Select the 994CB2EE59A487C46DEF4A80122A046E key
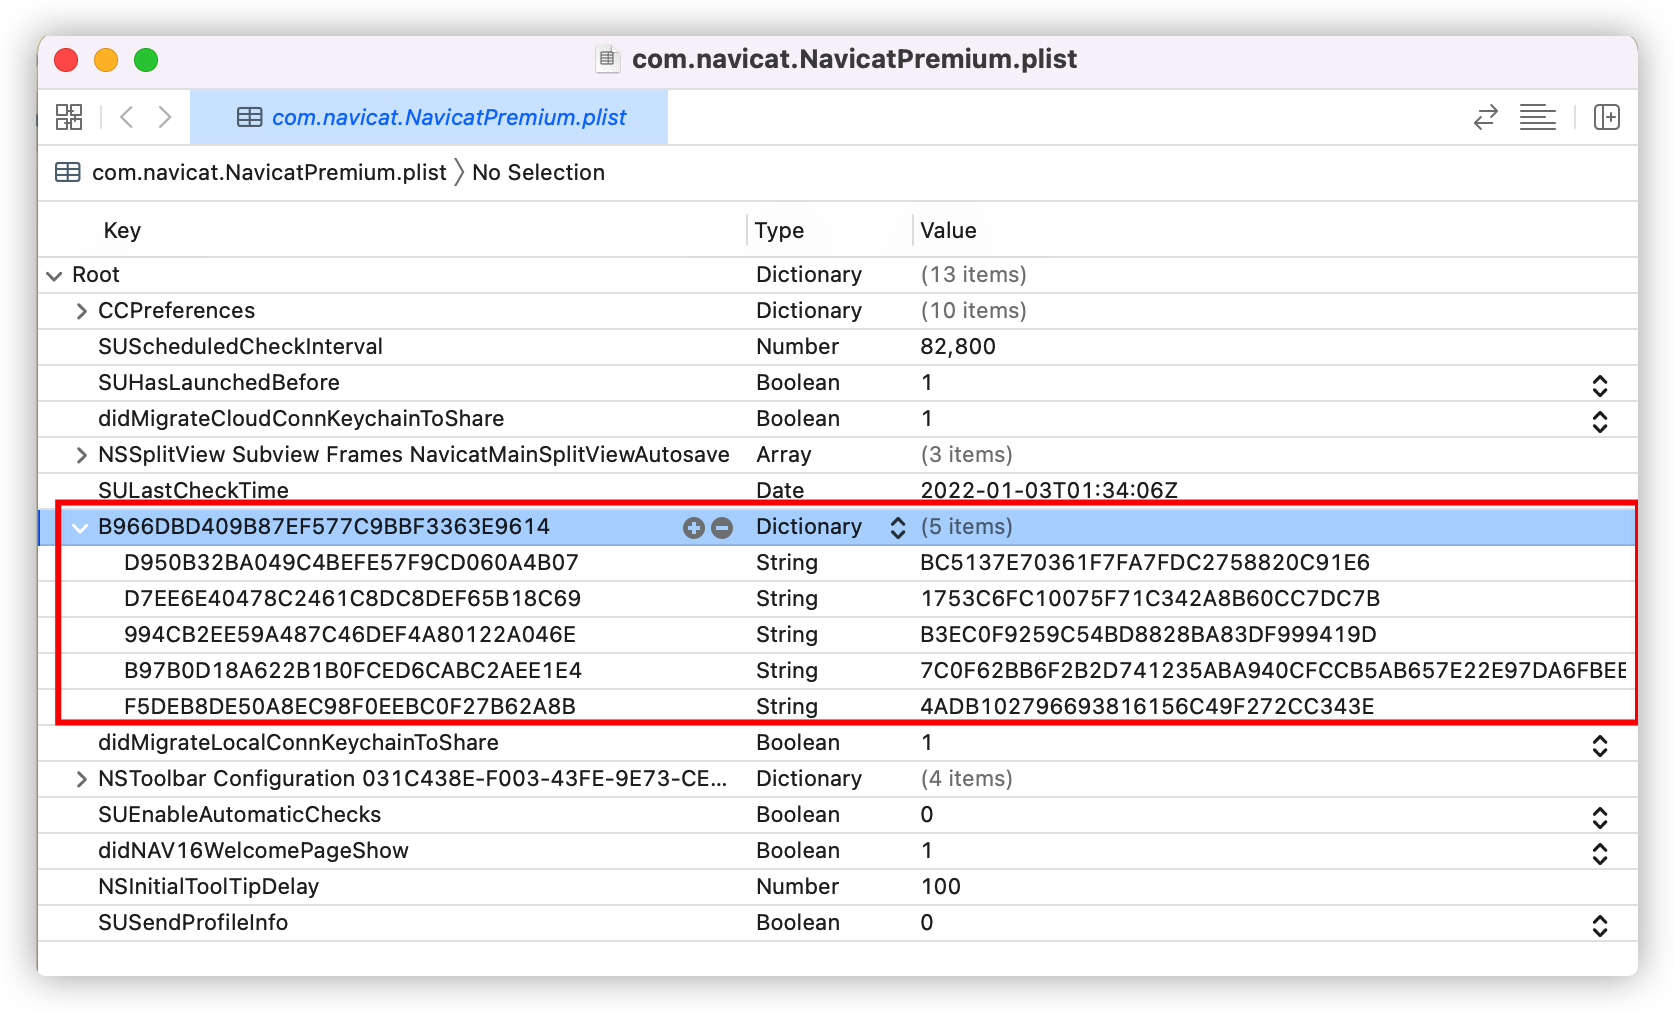The image size is (1674, 1012). [x=350, y=634]
